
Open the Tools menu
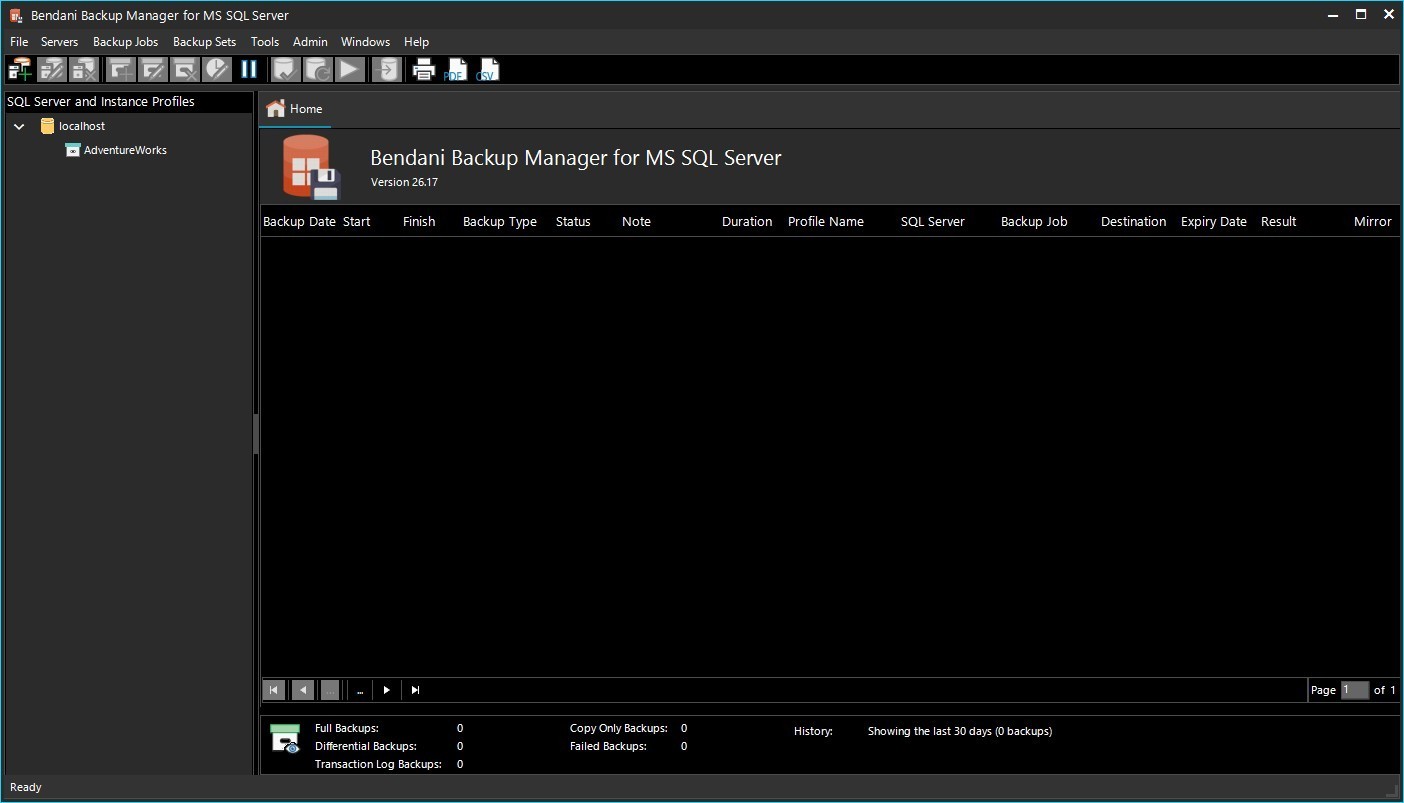(x=265, y=42)
